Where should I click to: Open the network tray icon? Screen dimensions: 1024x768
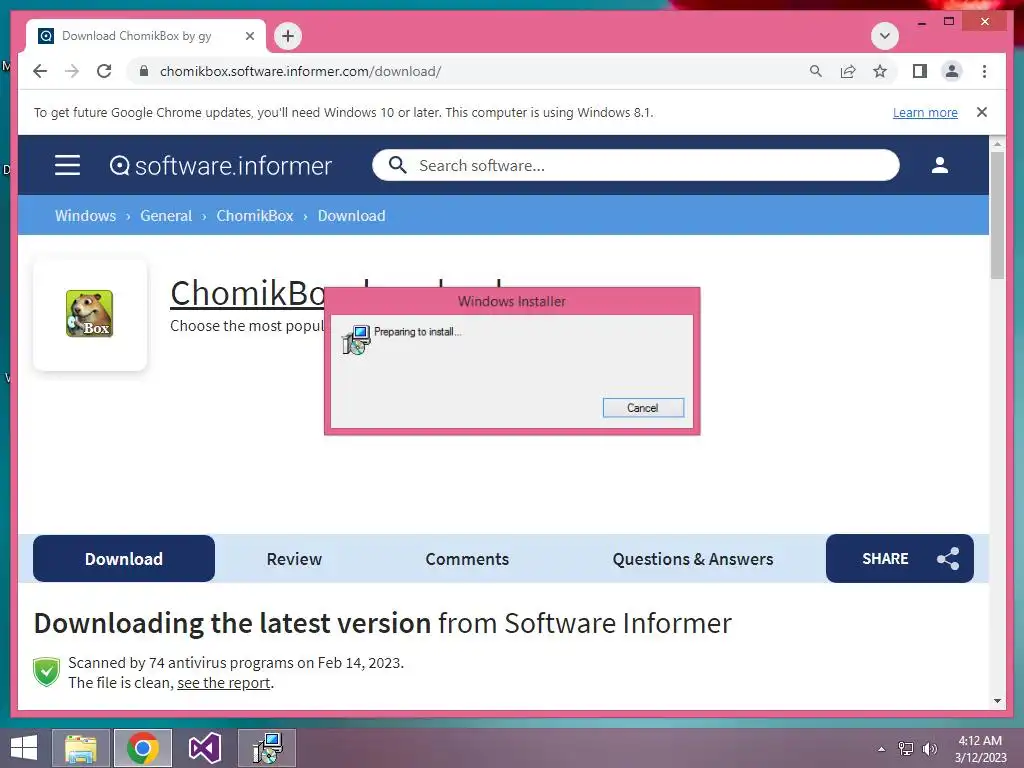coord(905,749)
